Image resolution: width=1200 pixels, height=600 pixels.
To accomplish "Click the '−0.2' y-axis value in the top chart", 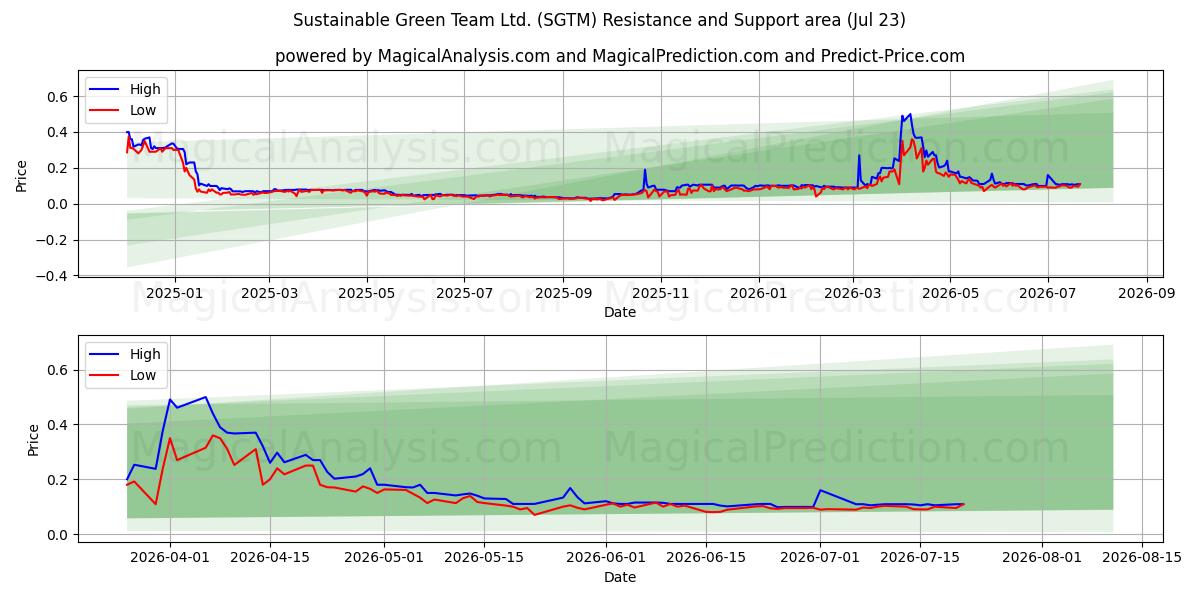I will (x=54, y=240).
